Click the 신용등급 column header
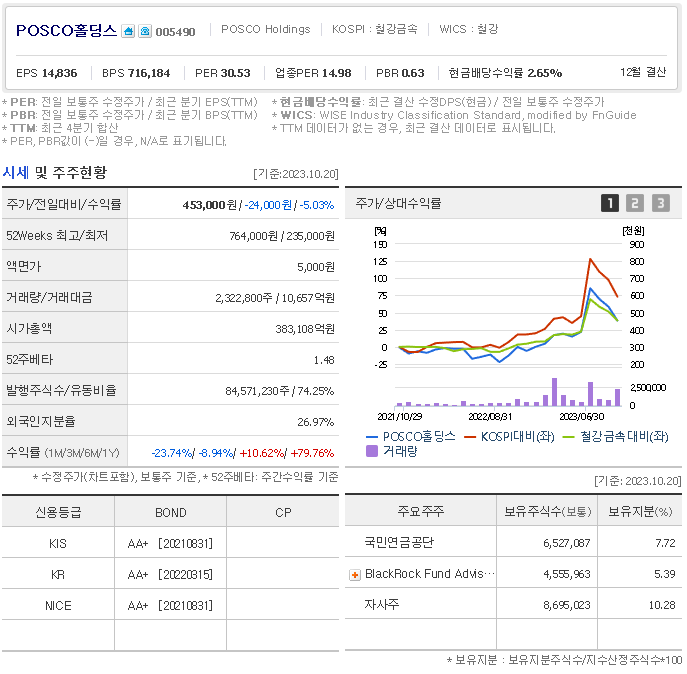 58,512
